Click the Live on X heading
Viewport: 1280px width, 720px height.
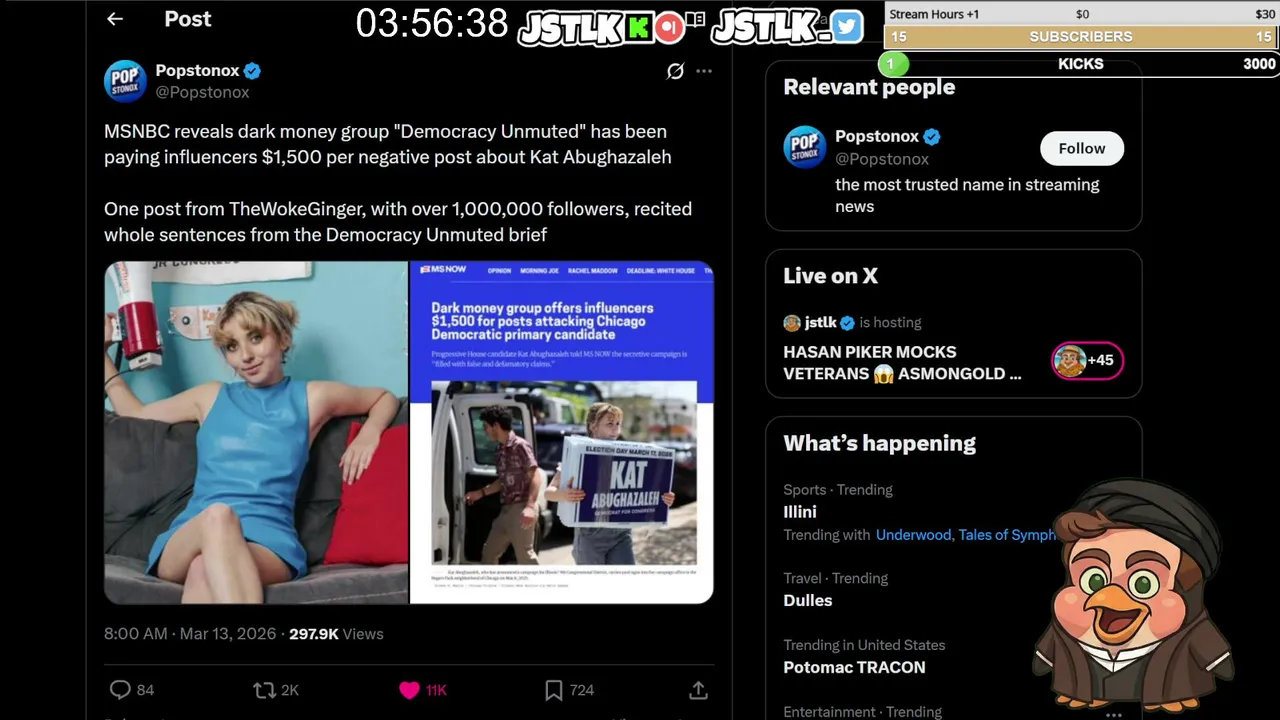tap(830, 276)
